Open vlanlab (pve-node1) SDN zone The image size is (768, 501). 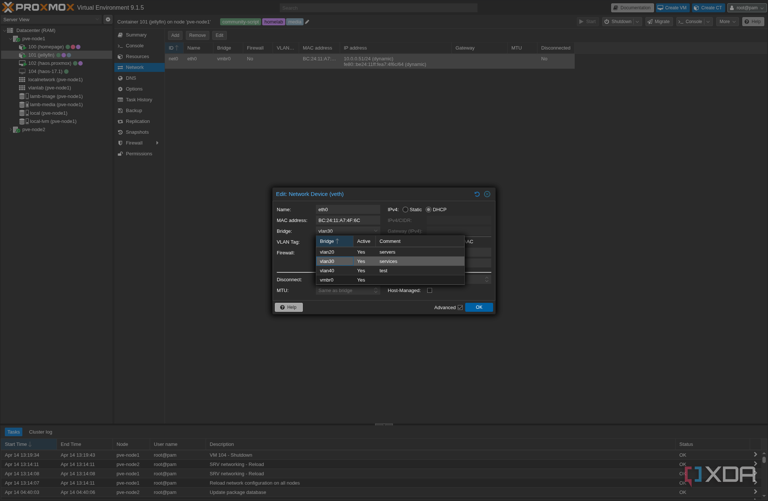click(49, 88)
